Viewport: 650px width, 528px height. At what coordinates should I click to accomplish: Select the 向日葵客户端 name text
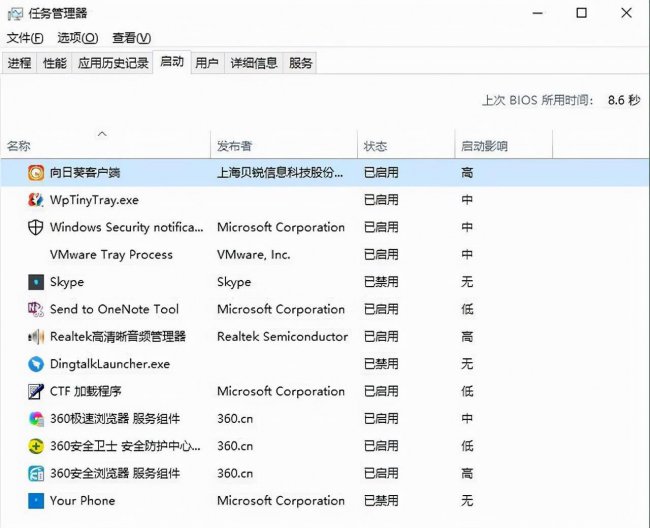coord(85,172)
